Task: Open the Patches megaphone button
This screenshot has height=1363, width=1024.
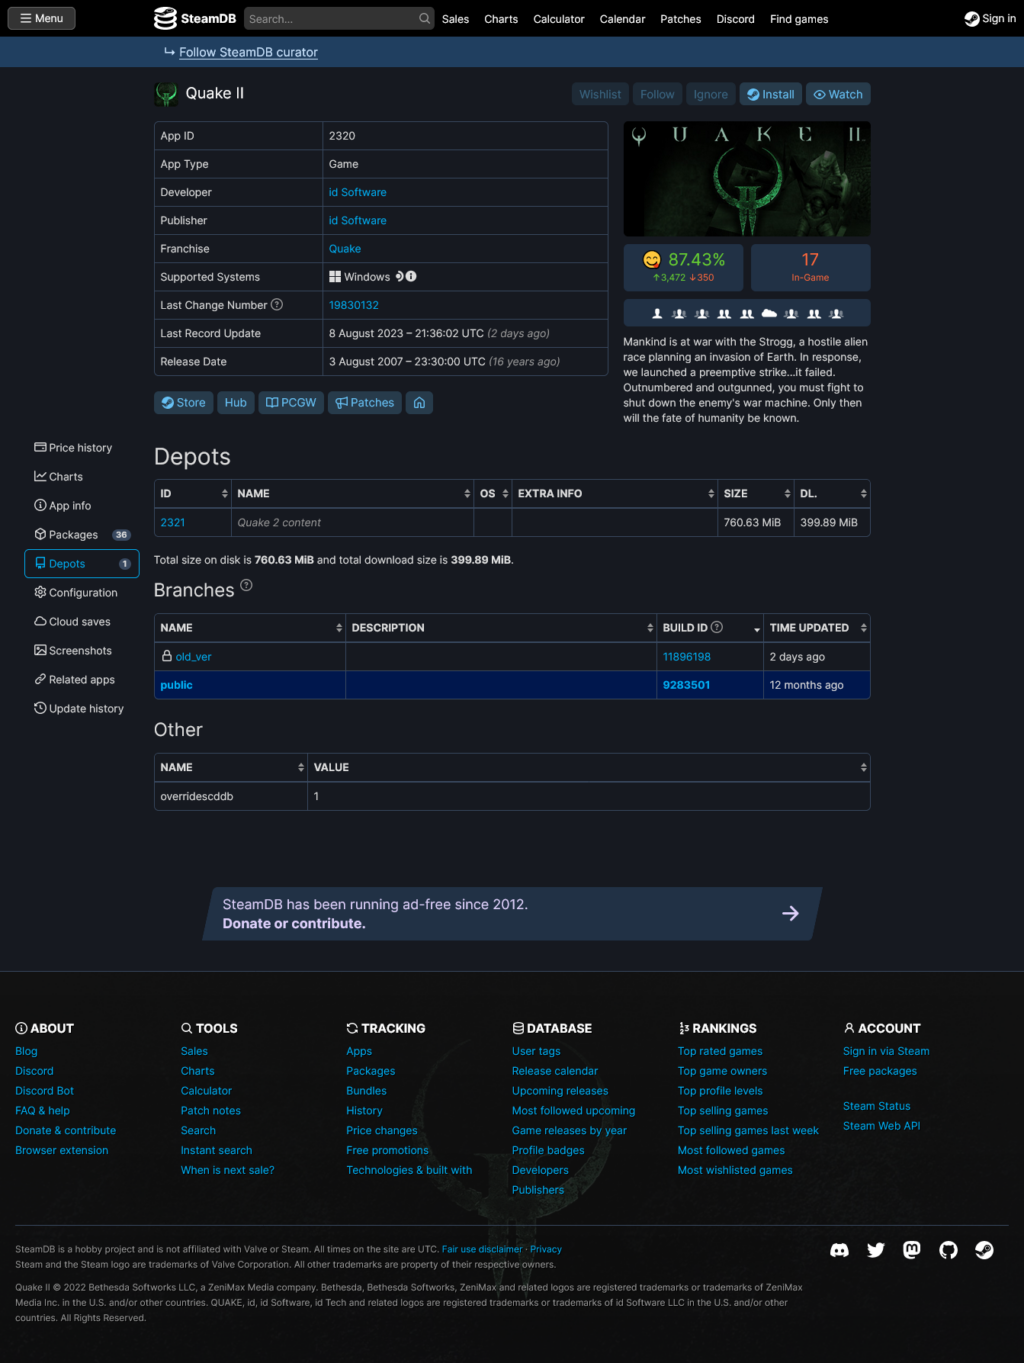Action: tap(365, 402)
